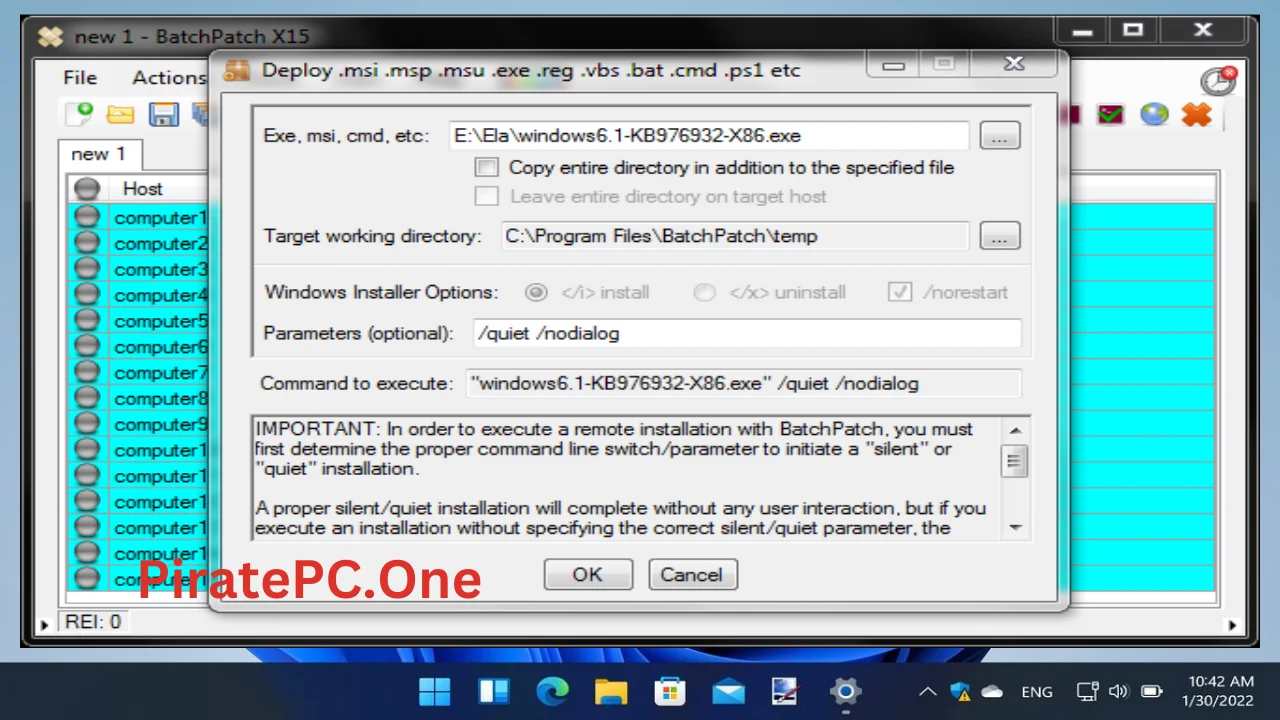Click Cancel in the deploy dialog
Image resolution: width=1280 pixels, height=720 pixels.
pos(692,574)
